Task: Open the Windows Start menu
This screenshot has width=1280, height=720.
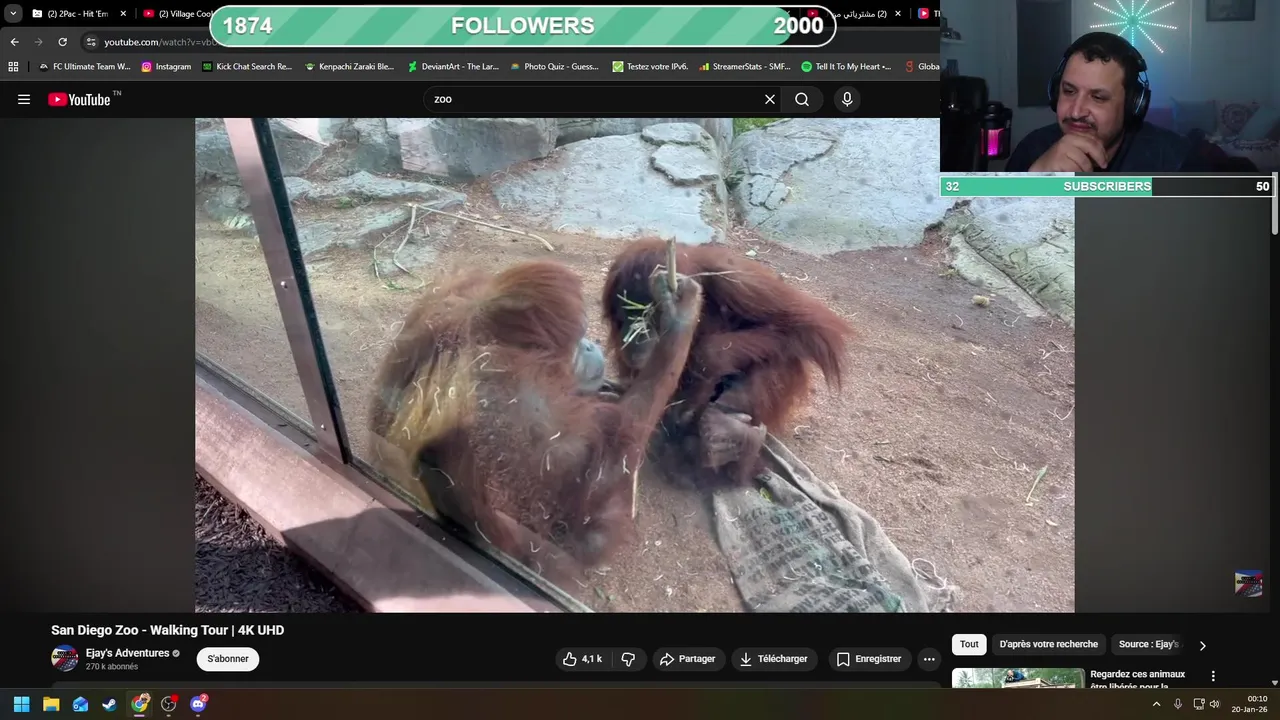Action: pos(21,704)
